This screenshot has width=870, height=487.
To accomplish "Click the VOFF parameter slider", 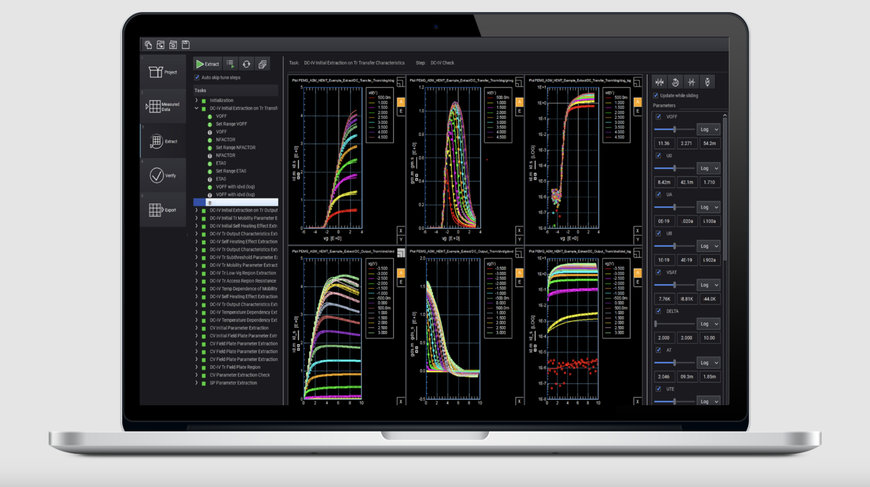I will click(674, 129).
